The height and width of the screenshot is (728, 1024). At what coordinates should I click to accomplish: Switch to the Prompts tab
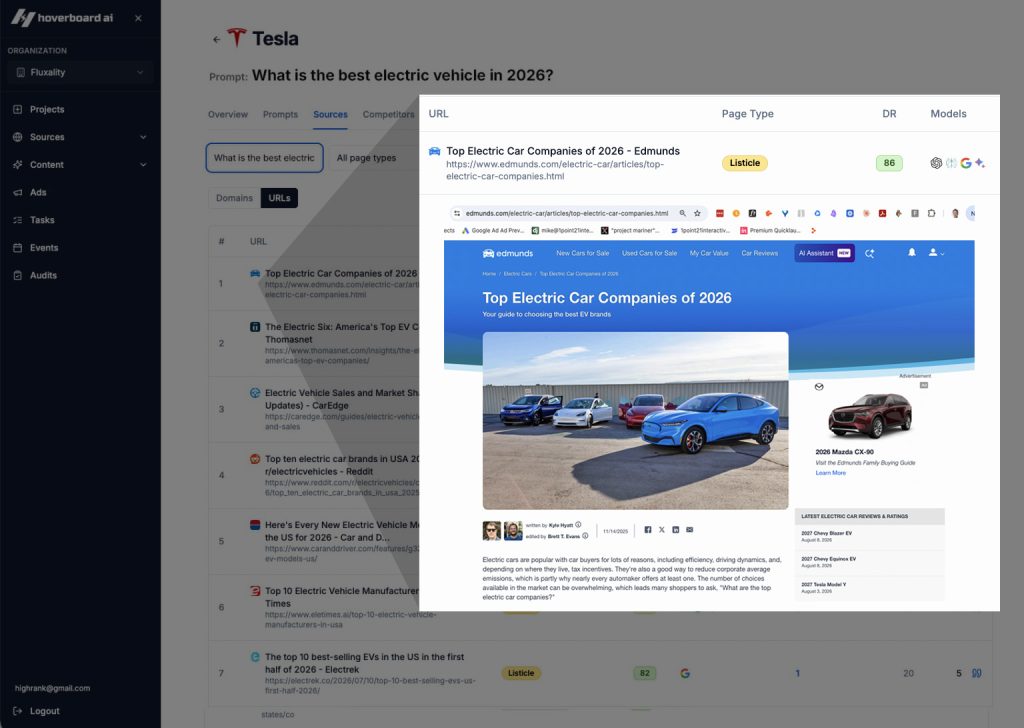click(x=280, y=114)
